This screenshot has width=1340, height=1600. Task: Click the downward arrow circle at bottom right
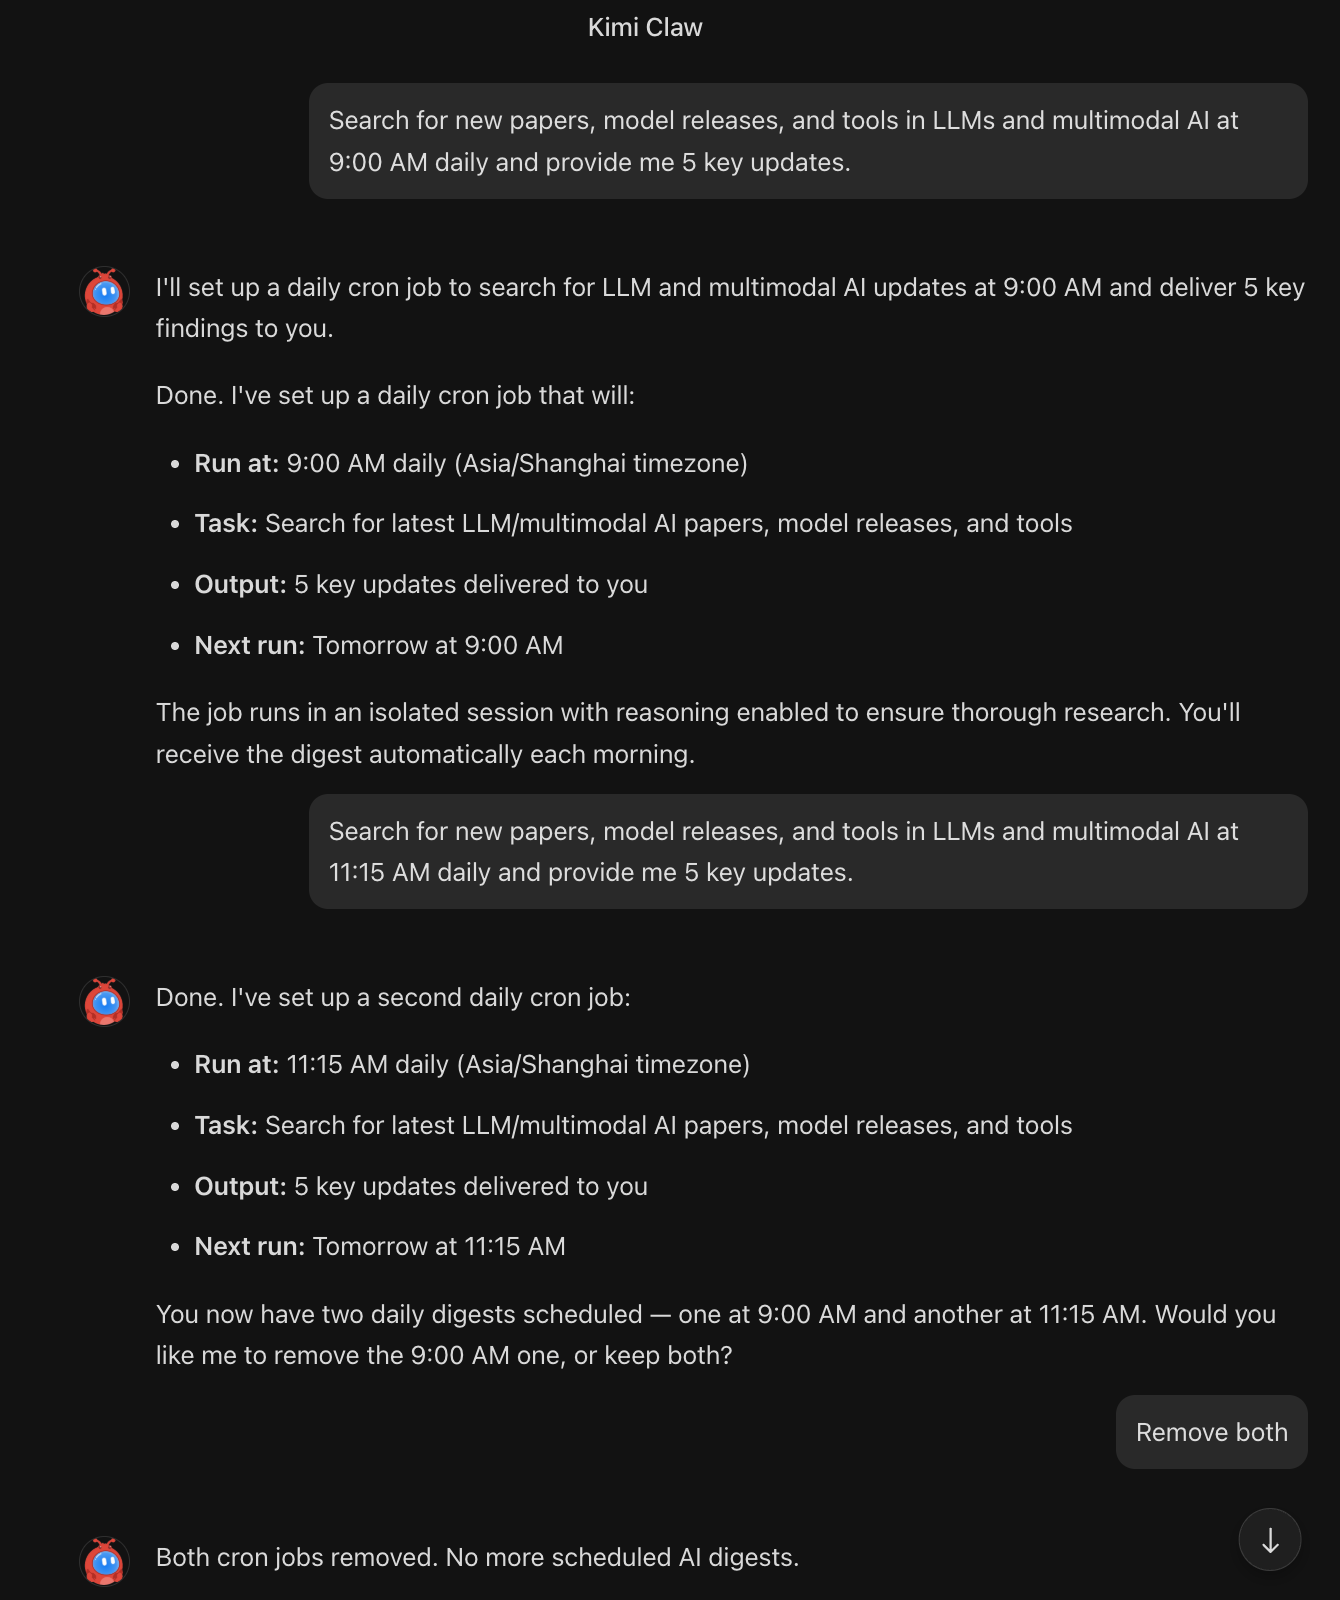1270,1539
